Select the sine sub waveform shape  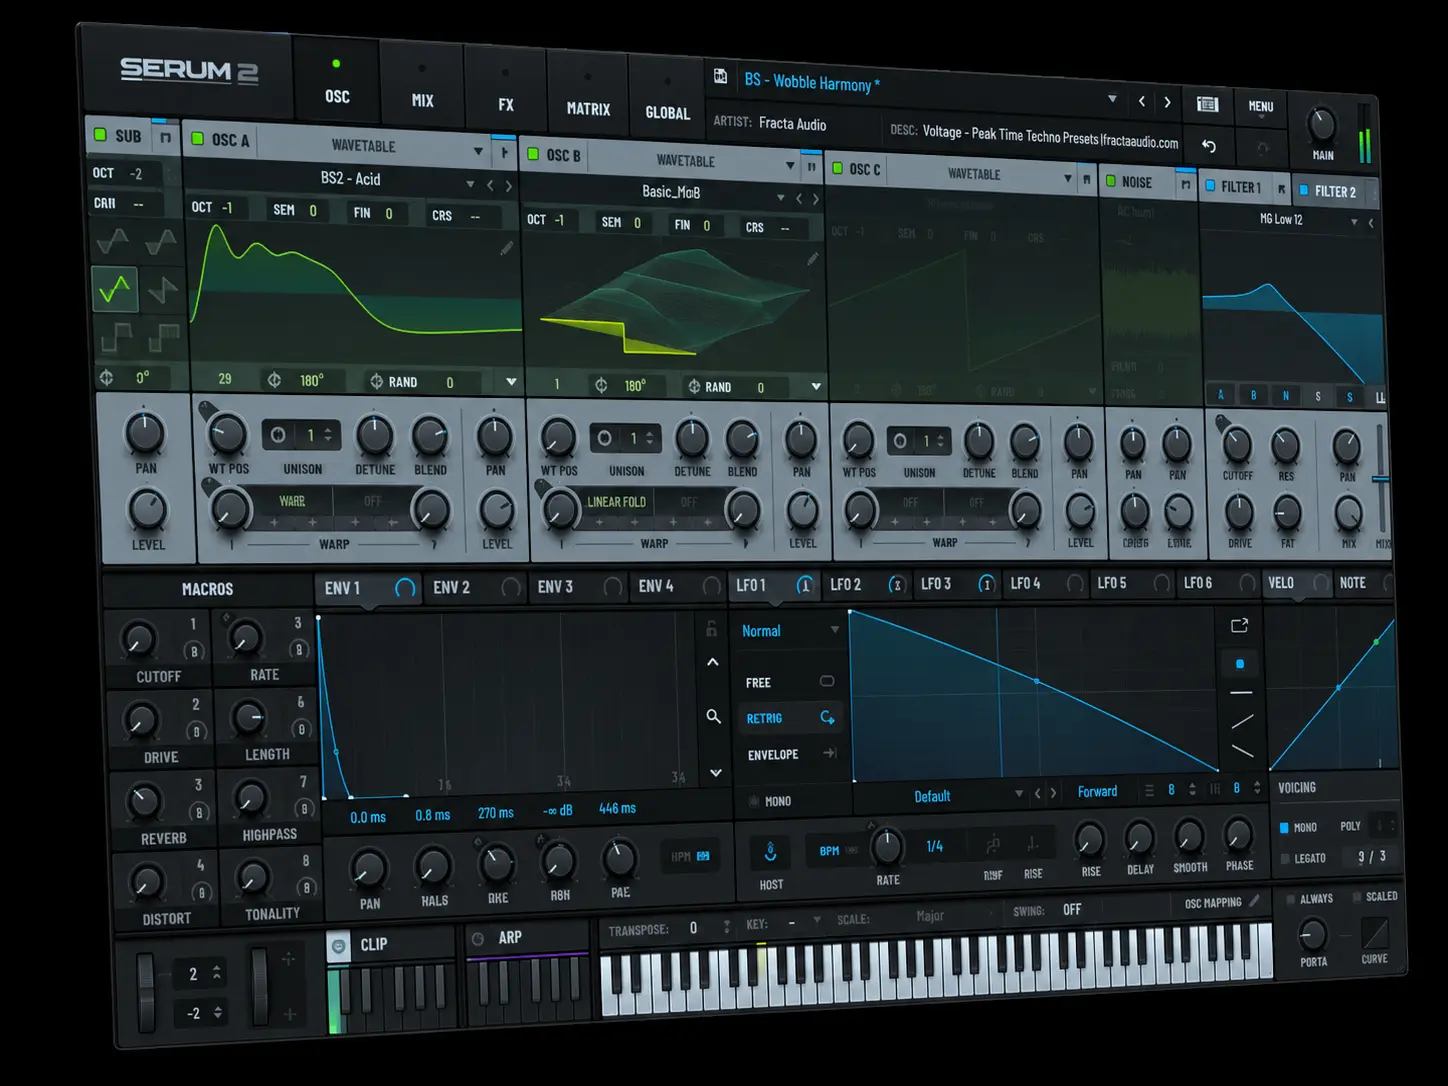pos(112,240)
